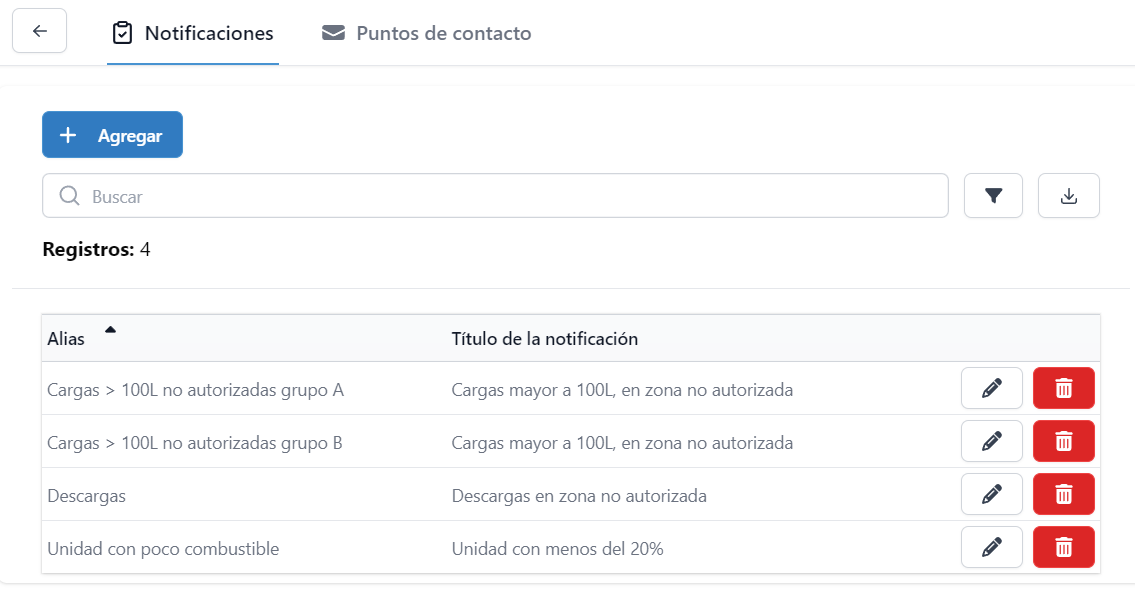The width and height of the screenshot is (1135, 597).
Task: Click the magnifying glass search icon
Action: tap(68, 195)
